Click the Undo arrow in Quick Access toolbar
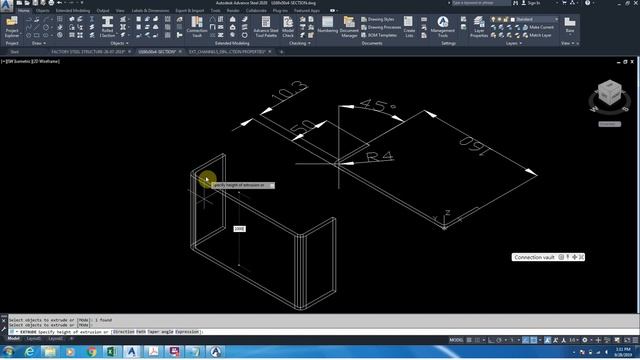The height and width of the screenshot is (360, 640). (x=60, y=3)
